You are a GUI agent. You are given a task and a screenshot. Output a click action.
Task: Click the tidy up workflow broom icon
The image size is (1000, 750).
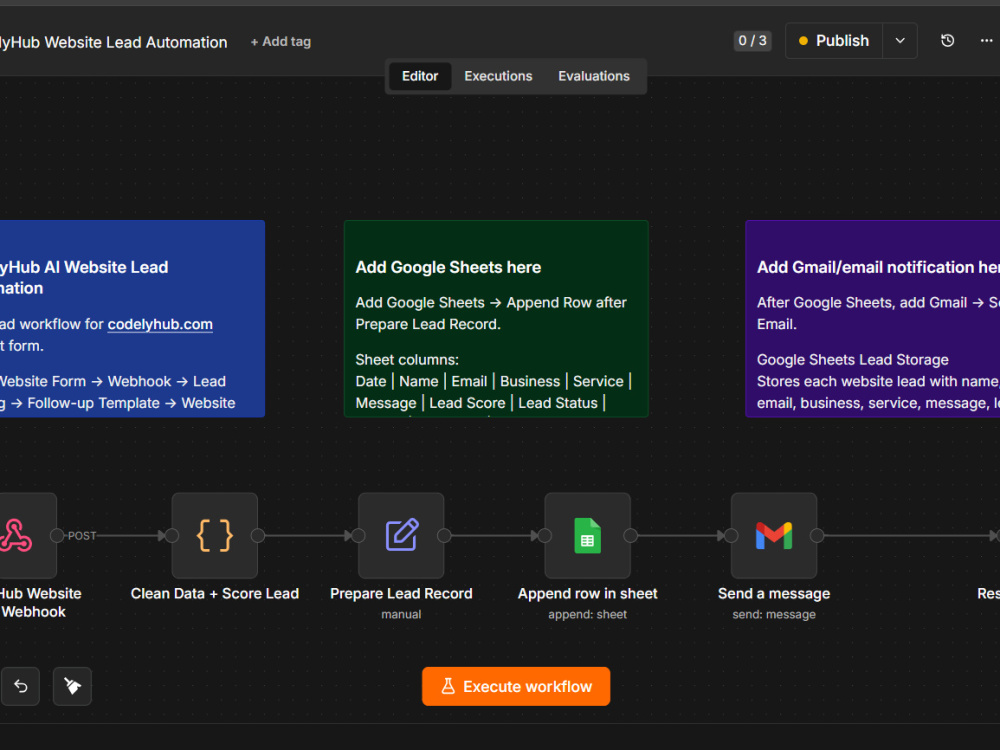click(72, 686)
